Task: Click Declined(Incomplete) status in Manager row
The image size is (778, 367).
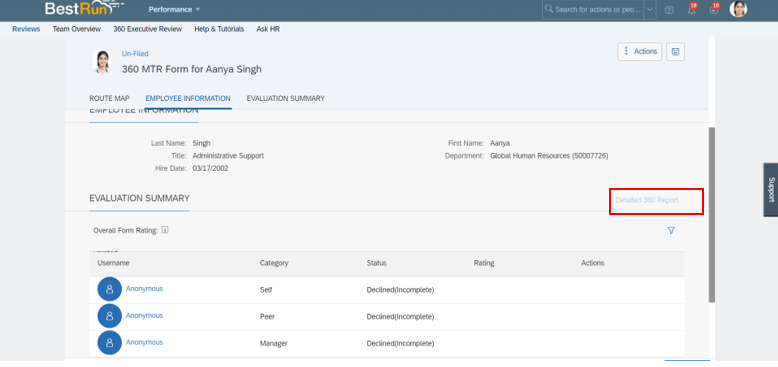Action: (400, 343)
